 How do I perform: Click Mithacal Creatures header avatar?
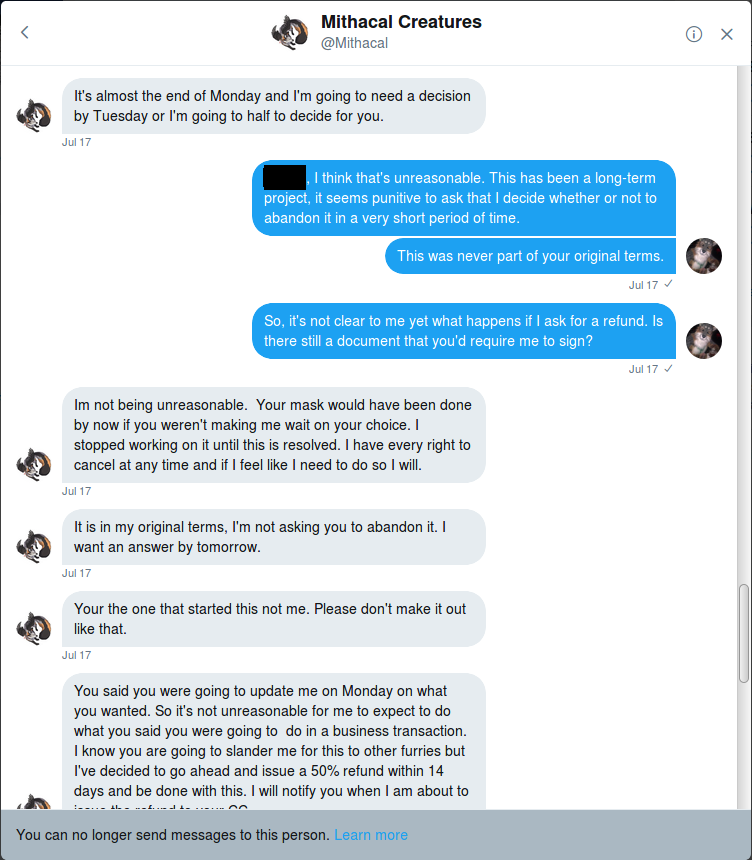tap(289, 32)
